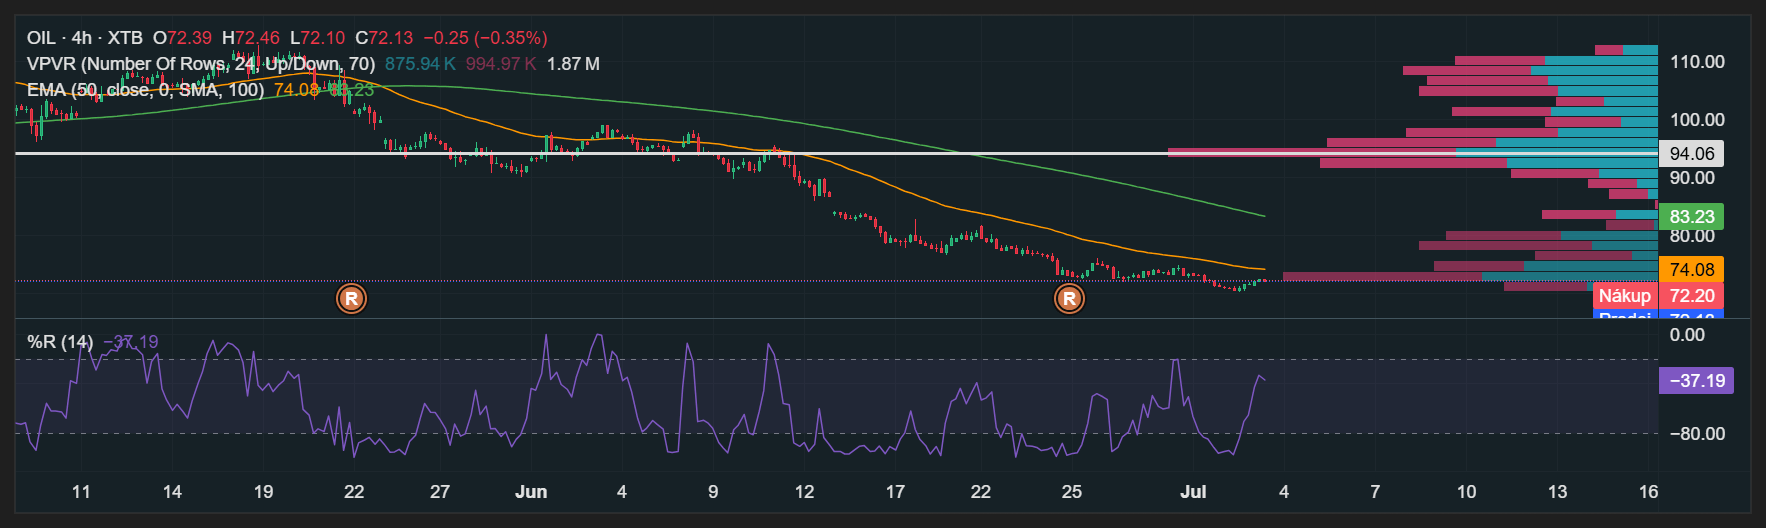Click the purple -37.19 %R value label

[x=1696, y=381]
